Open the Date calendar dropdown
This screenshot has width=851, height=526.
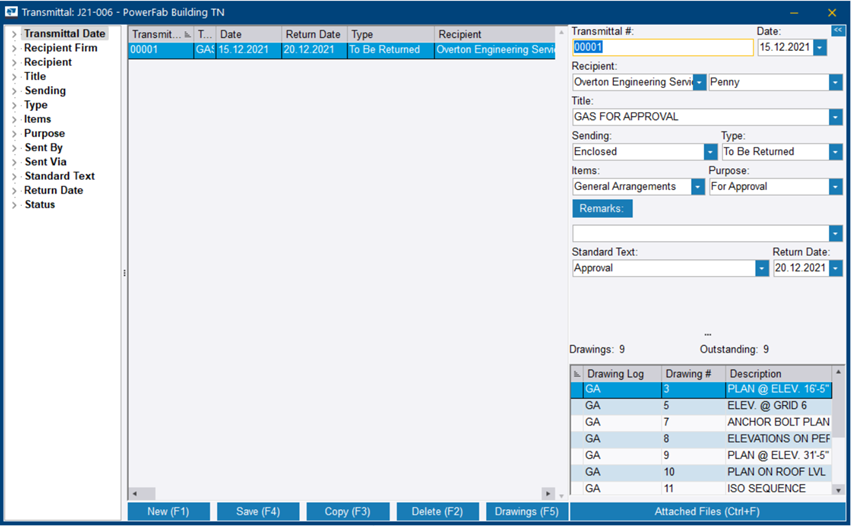tap(820, 48)
